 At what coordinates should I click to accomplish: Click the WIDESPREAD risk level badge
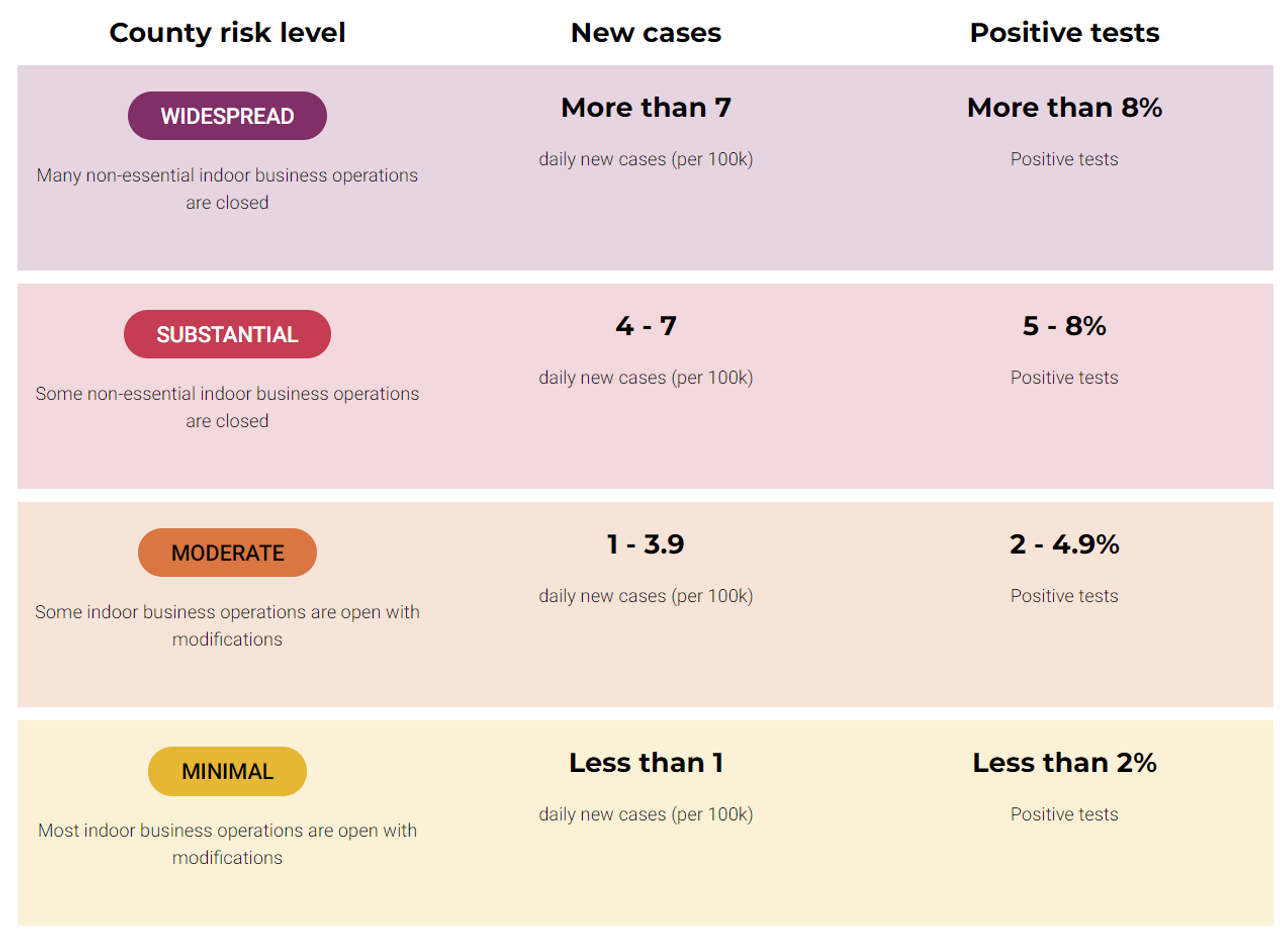227,116
